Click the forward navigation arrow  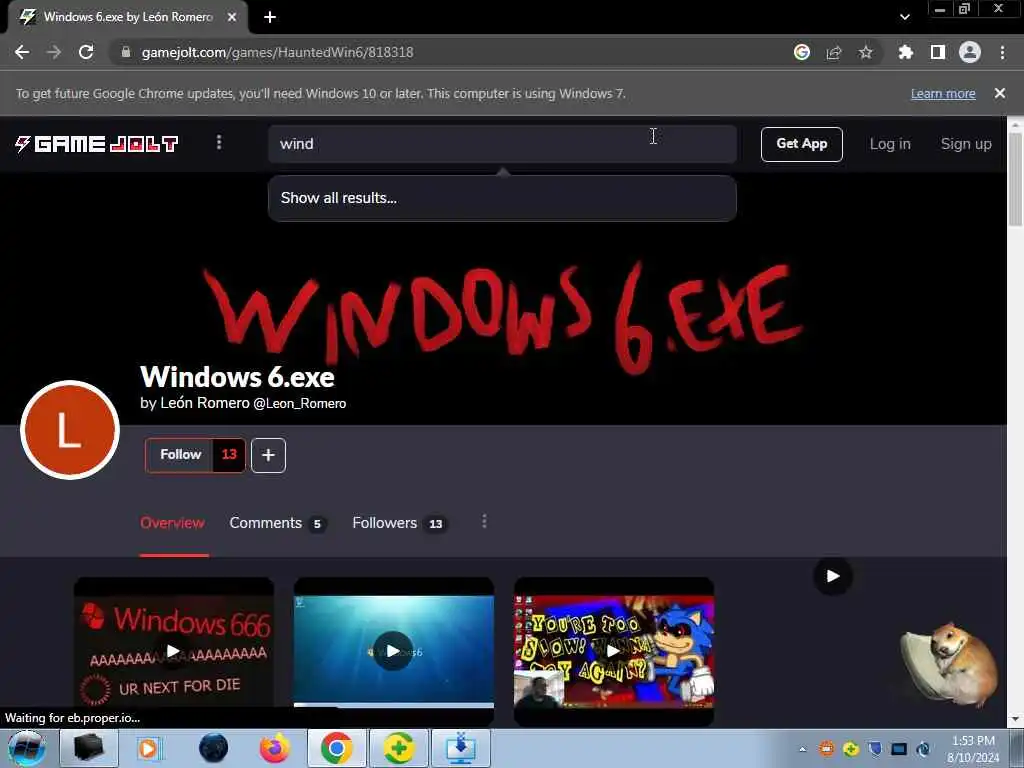pos(54,52)
